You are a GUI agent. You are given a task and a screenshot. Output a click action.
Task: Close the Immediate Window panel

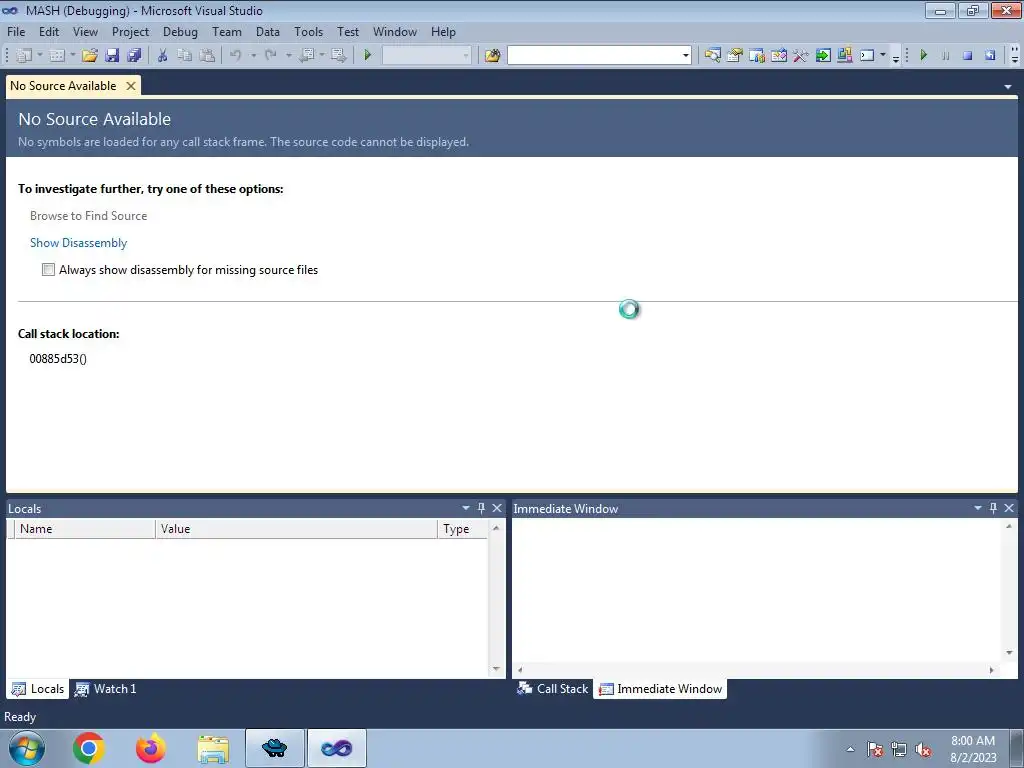coord(1009,508)
